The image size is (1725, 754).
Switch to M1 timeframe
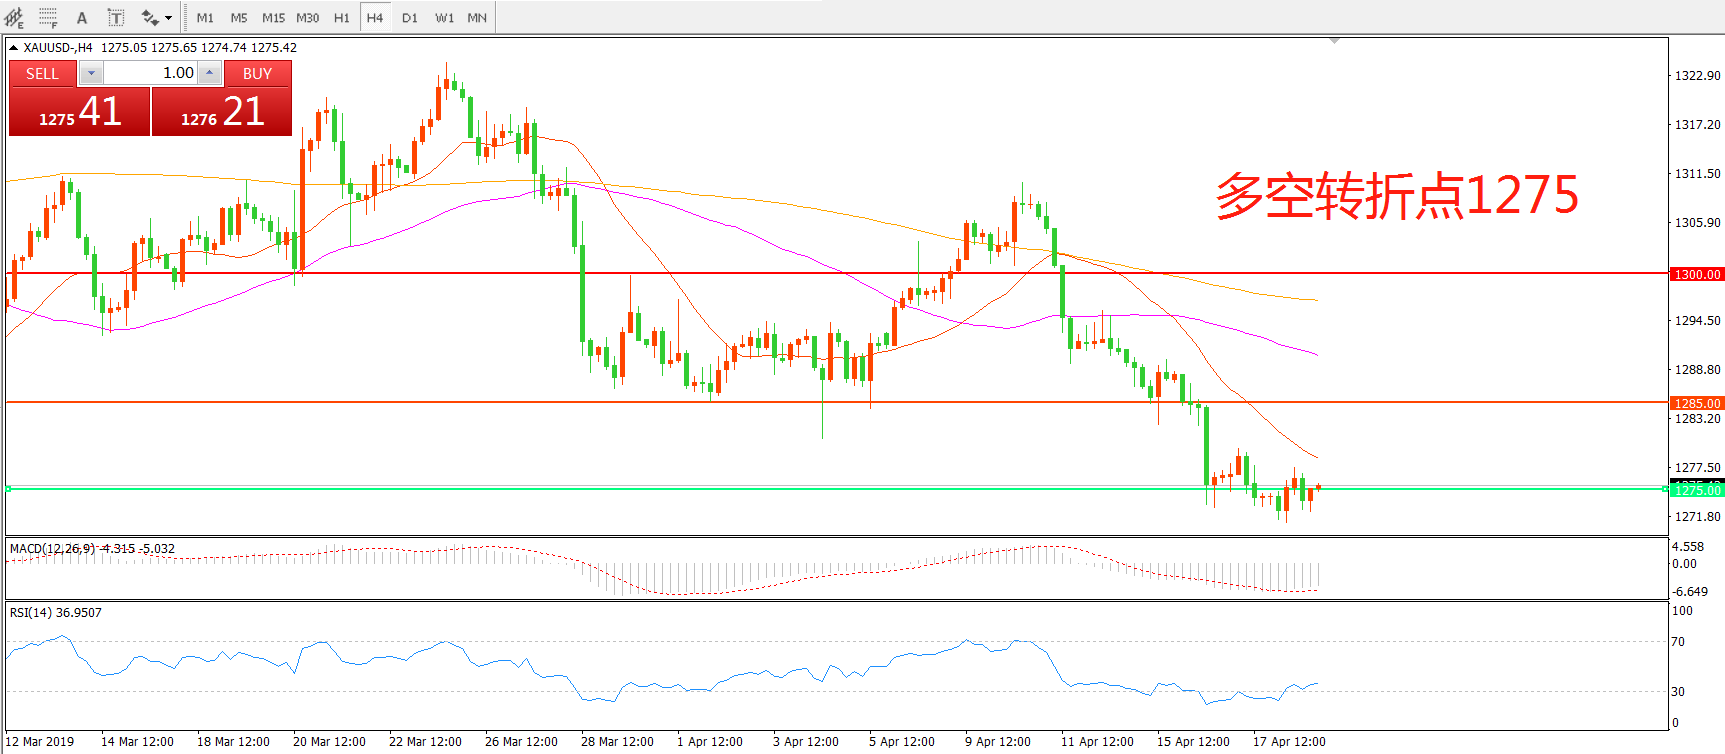point(205,17)
